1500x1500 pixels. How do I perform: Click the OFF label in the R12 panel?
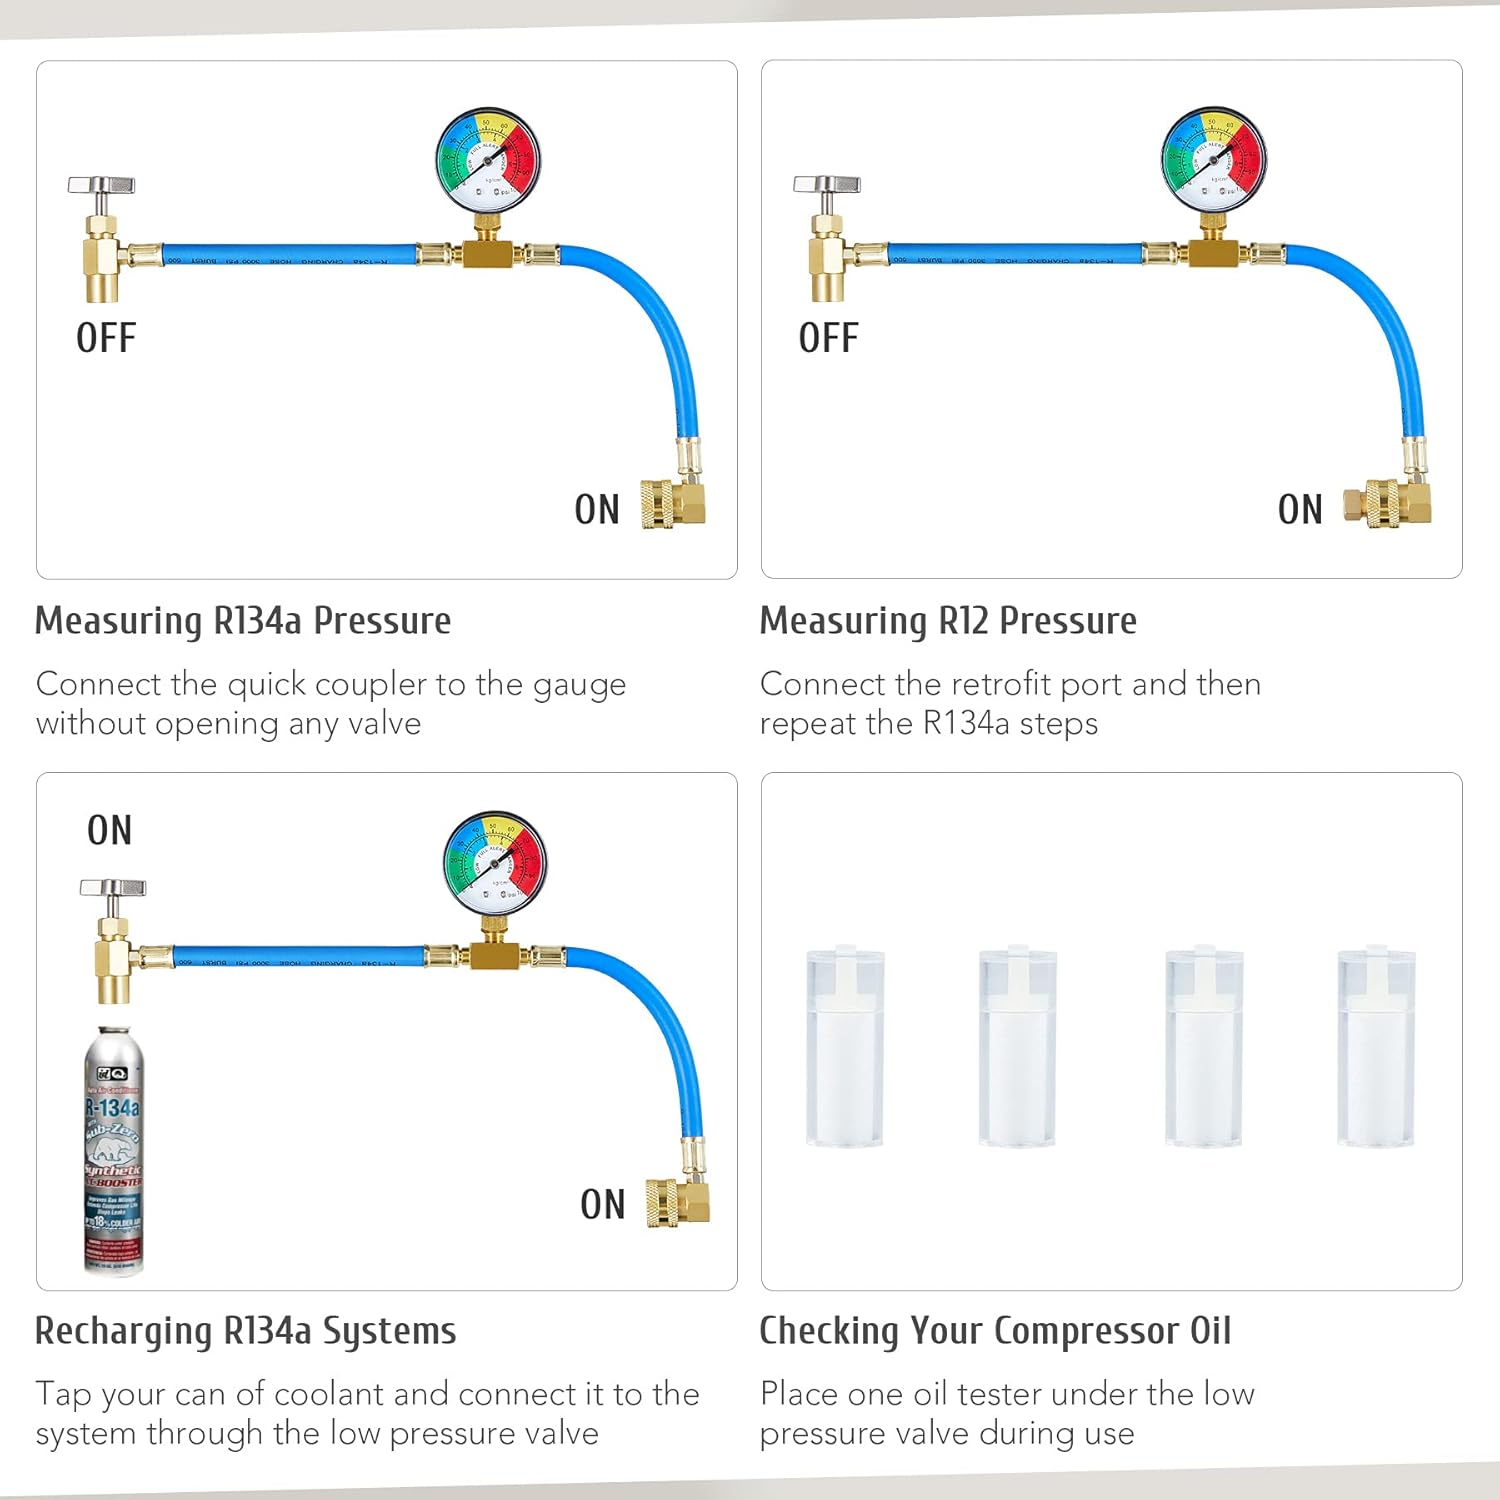tap(828, 338)
